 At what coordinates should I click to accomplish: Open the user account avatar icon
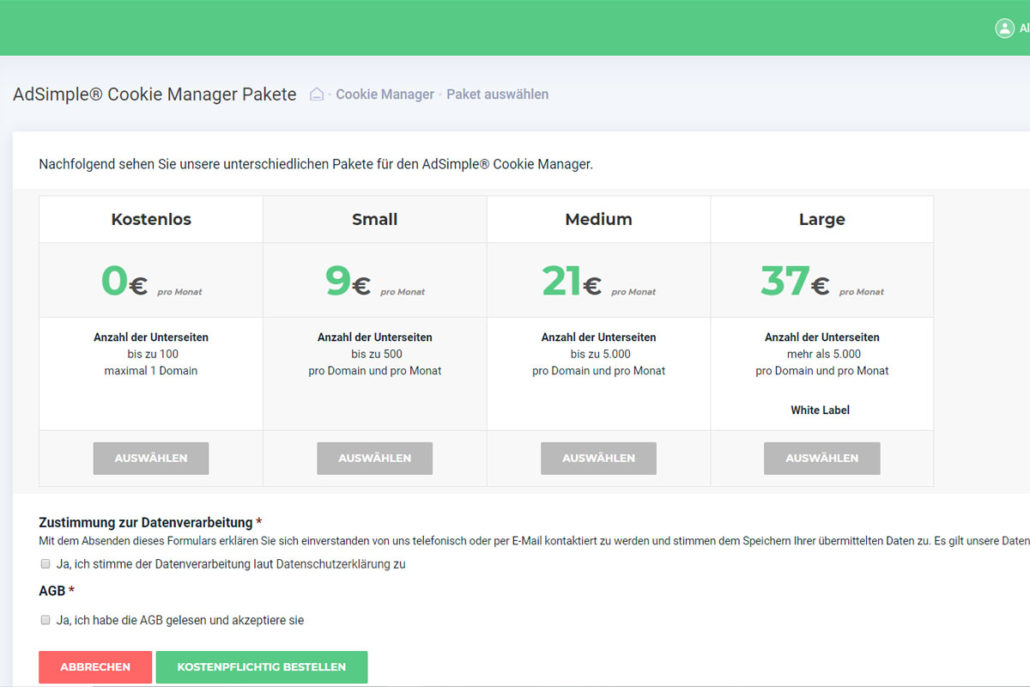tap(1004, 28)
